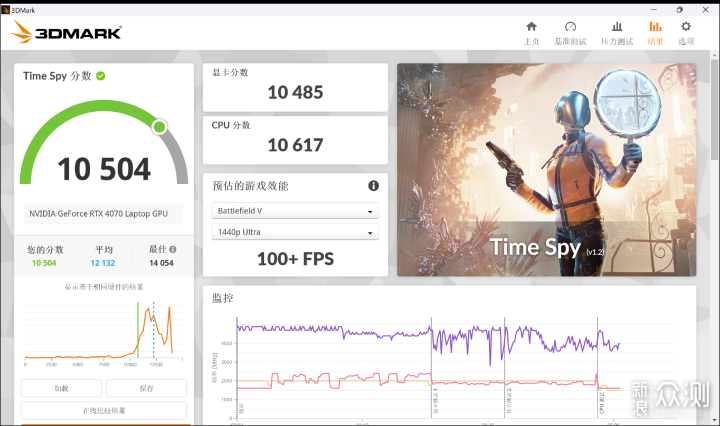Expand the Battlefield V game dropdown
This screenshot has width=720, height=426.
[295, 211]
